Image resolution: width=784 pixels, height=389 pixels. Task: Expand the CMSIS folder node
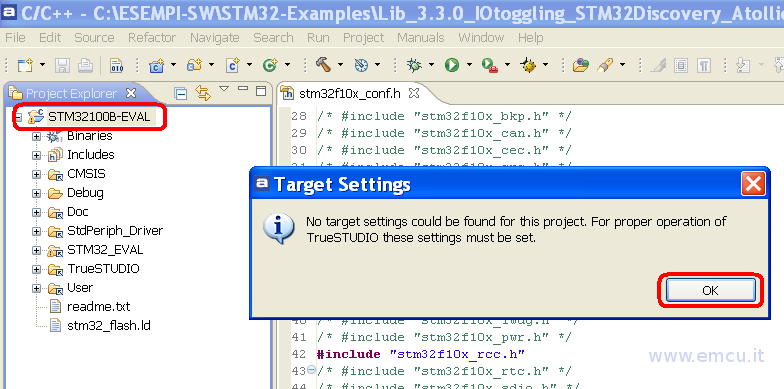coord(36,174)
